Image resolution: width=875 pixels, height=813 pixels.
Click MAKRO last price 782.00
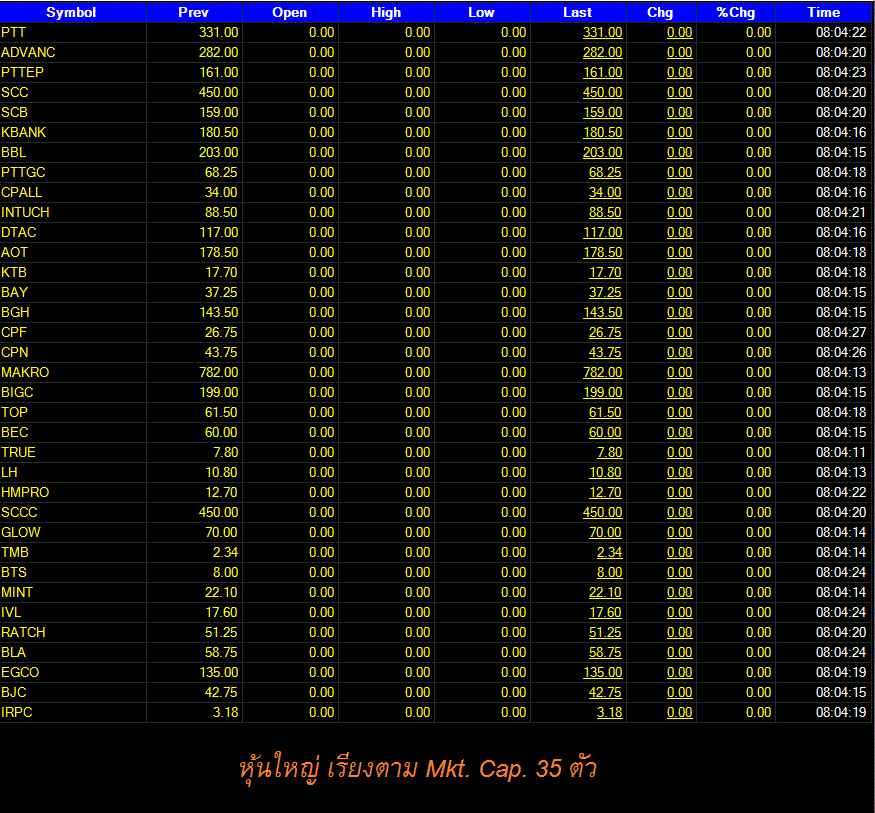tap(602, 373)
